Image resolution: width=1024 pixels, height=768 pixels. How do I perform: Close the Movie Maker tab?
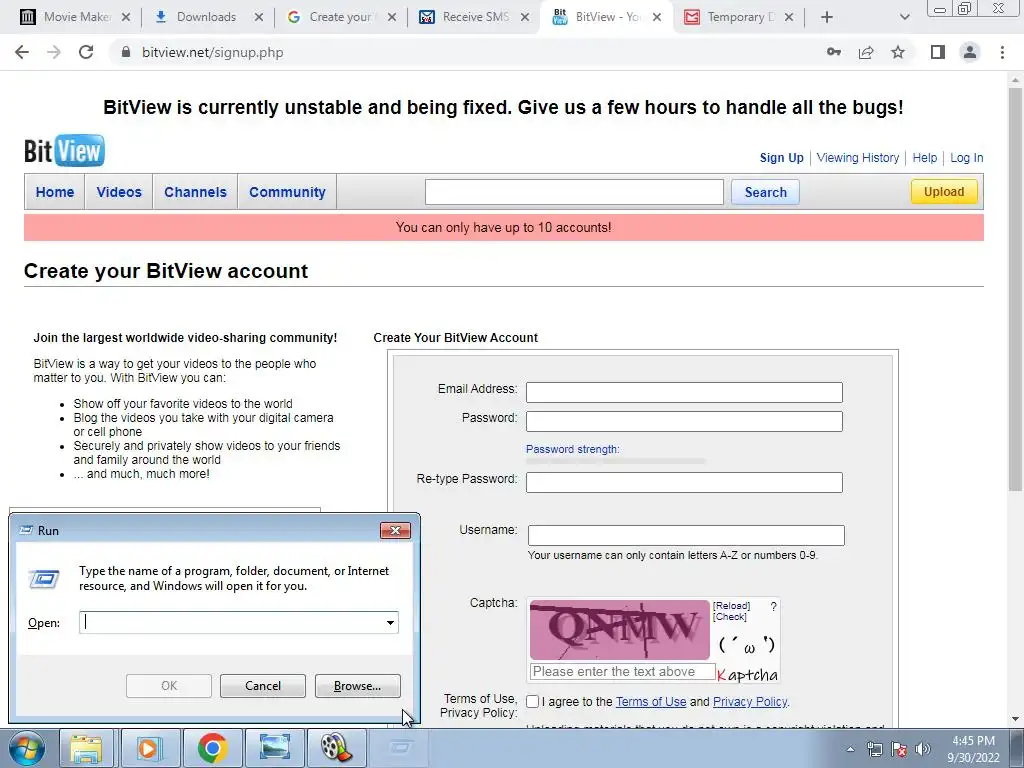[126, 17]
